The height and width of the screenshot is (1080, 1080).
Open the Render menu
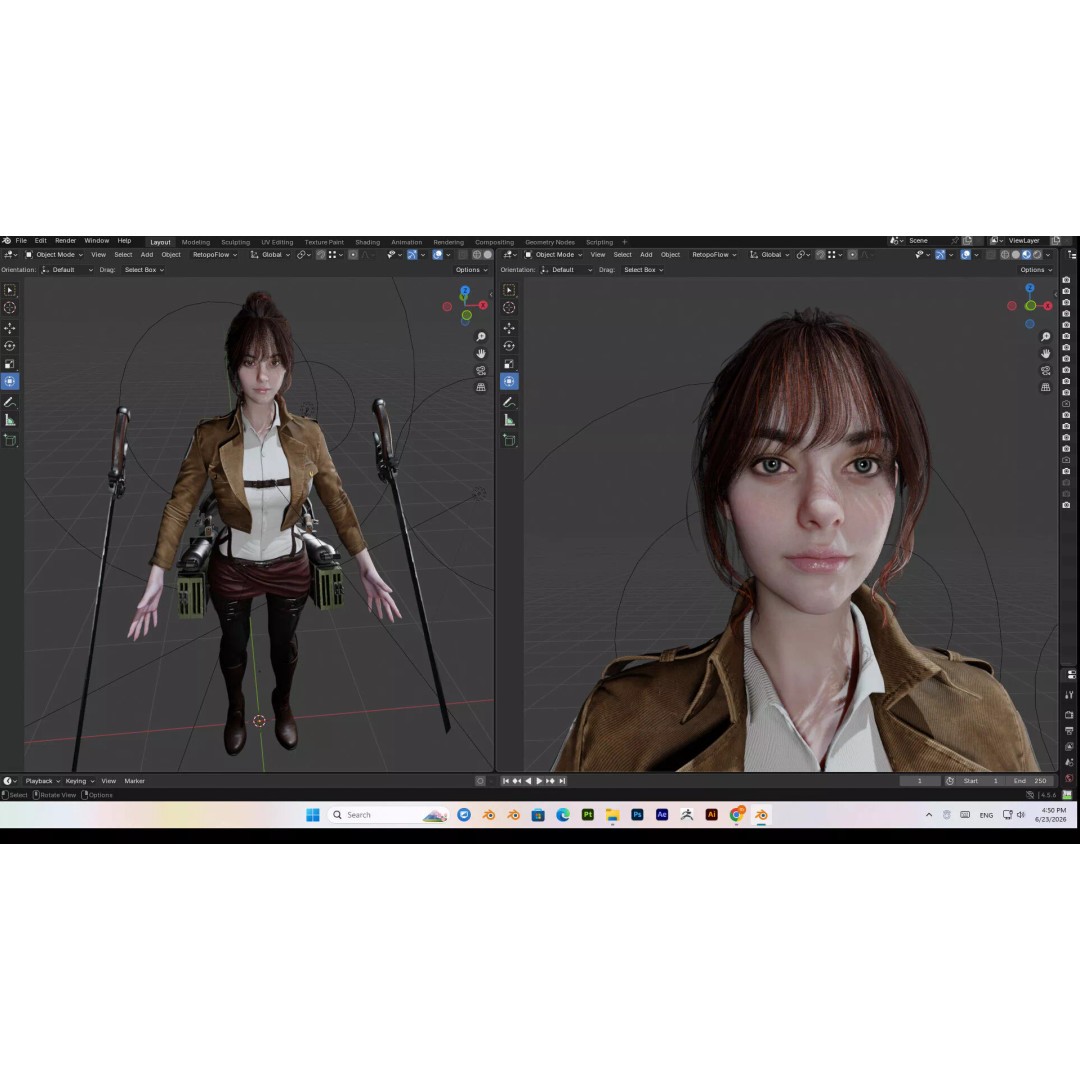(x=65, y=240)
